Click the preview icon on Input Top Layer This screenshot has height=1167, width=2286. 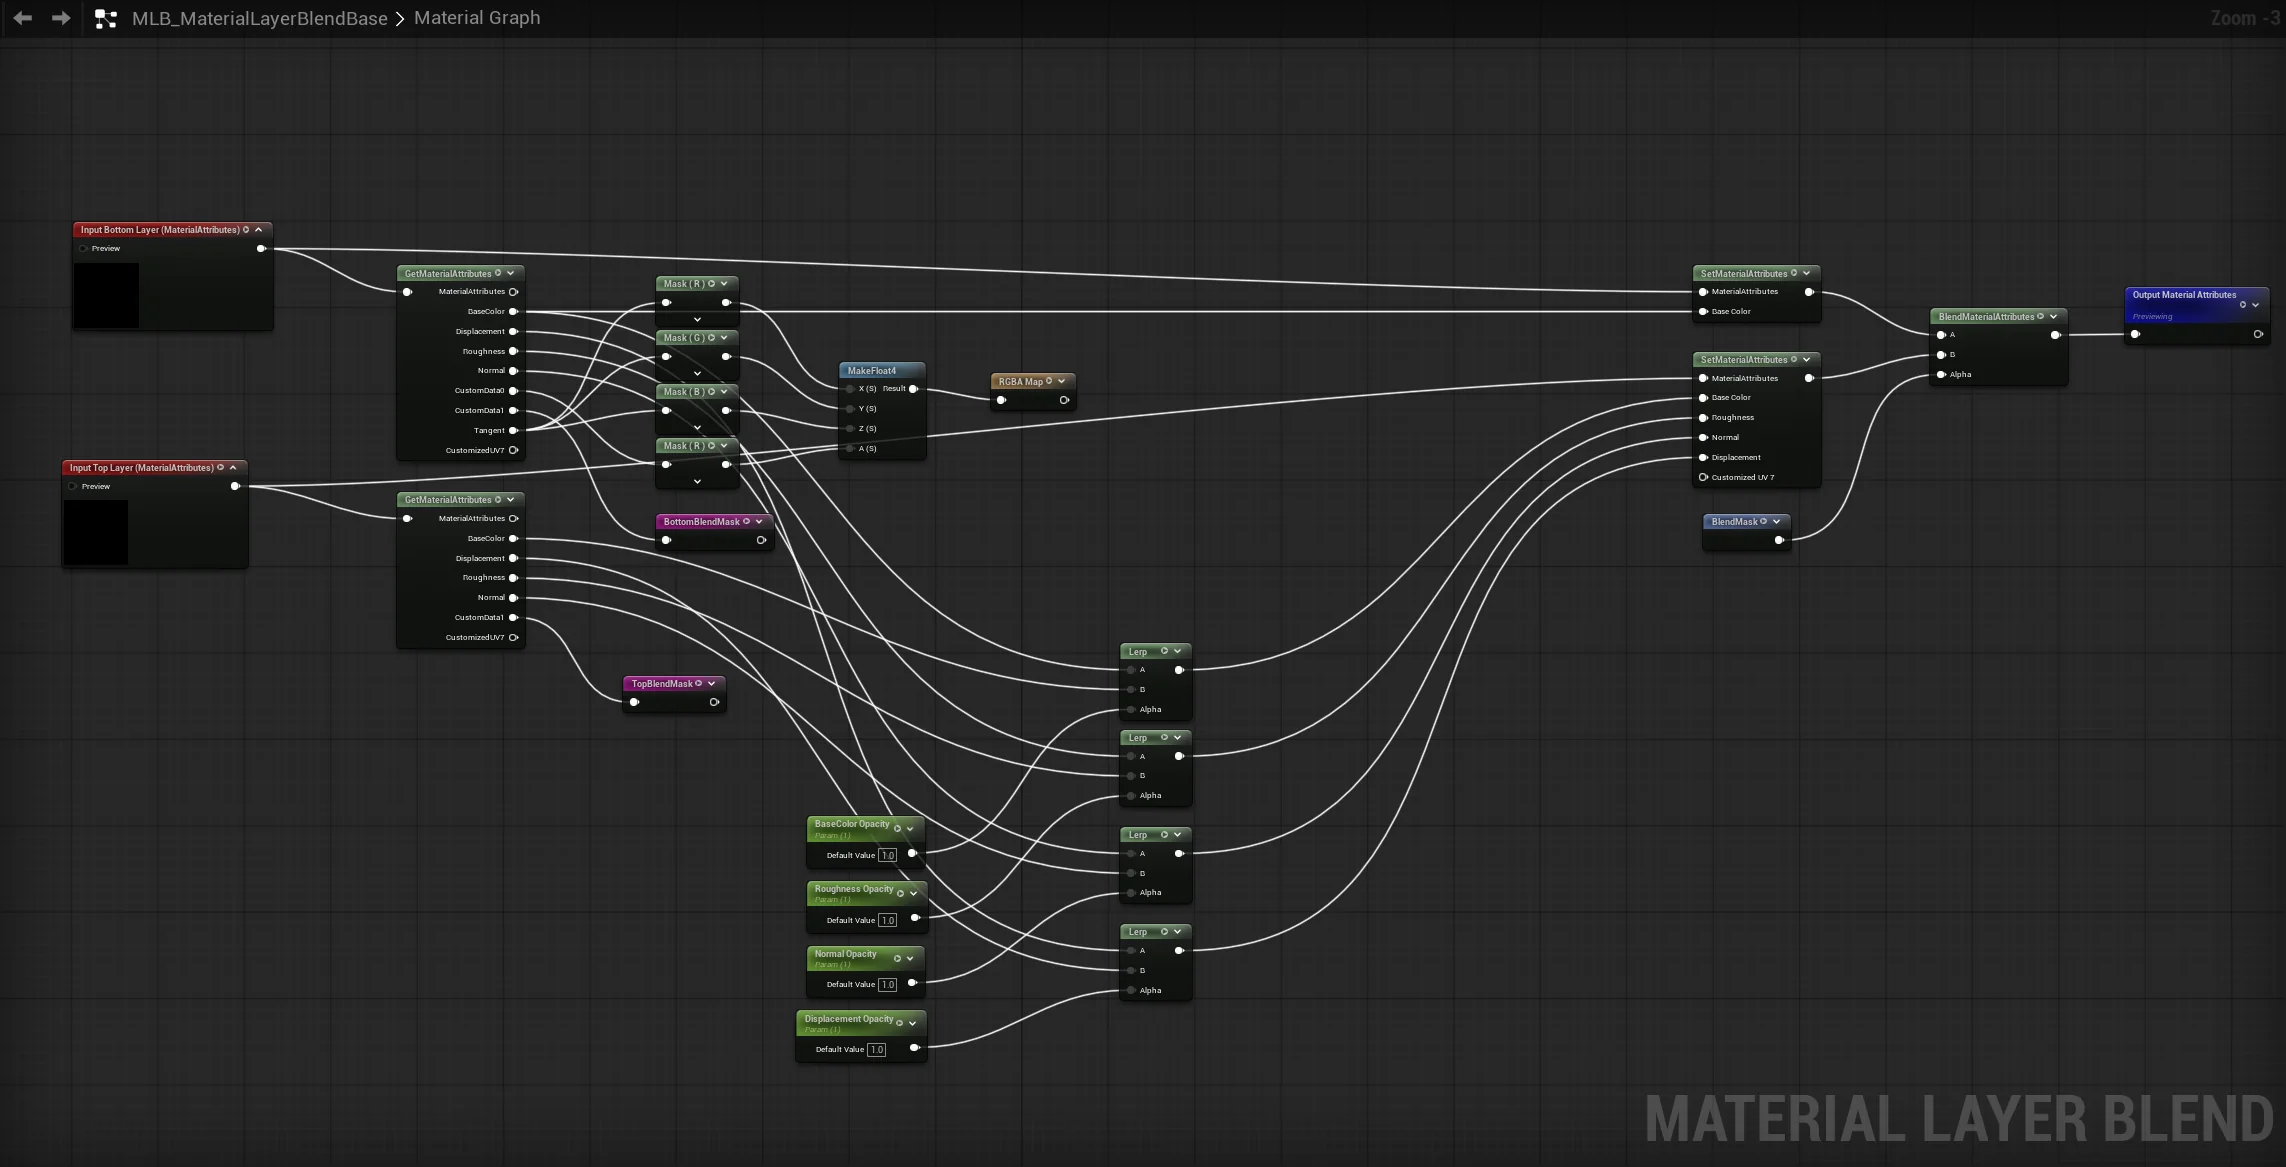pyautogui.click(x=221, y=468)
